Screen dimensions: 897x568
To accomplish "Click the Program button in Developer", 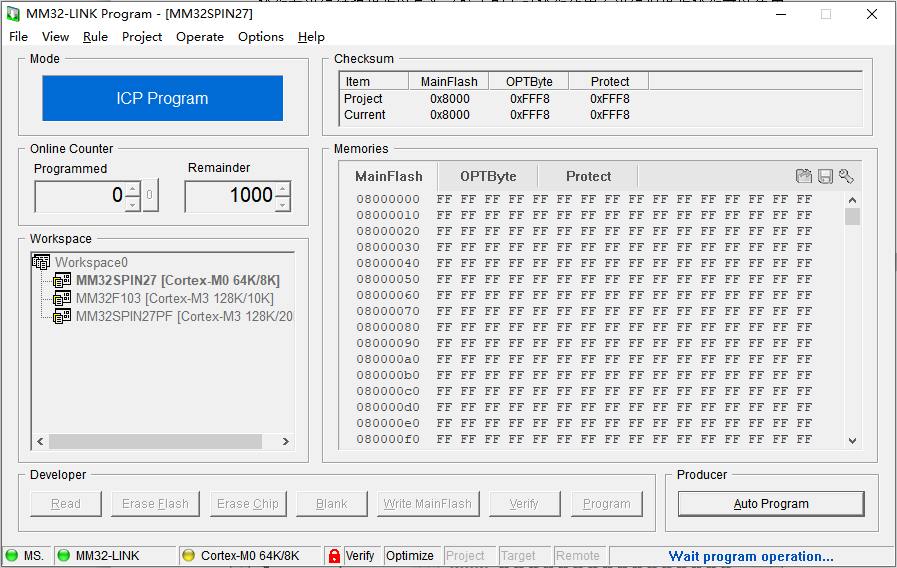I will (x=606, y=503).
